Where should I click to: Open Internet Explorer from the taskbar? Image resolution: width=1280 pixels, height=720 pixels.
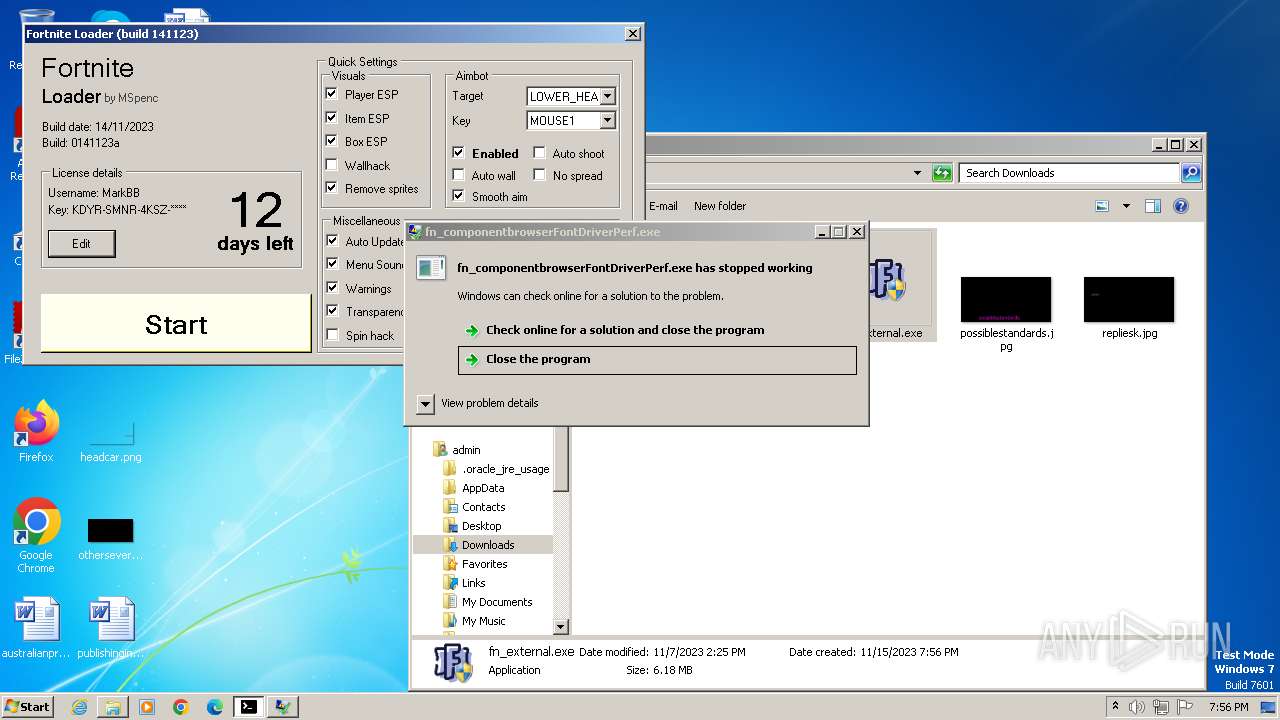pyautogui.click(x=79, y=707)
